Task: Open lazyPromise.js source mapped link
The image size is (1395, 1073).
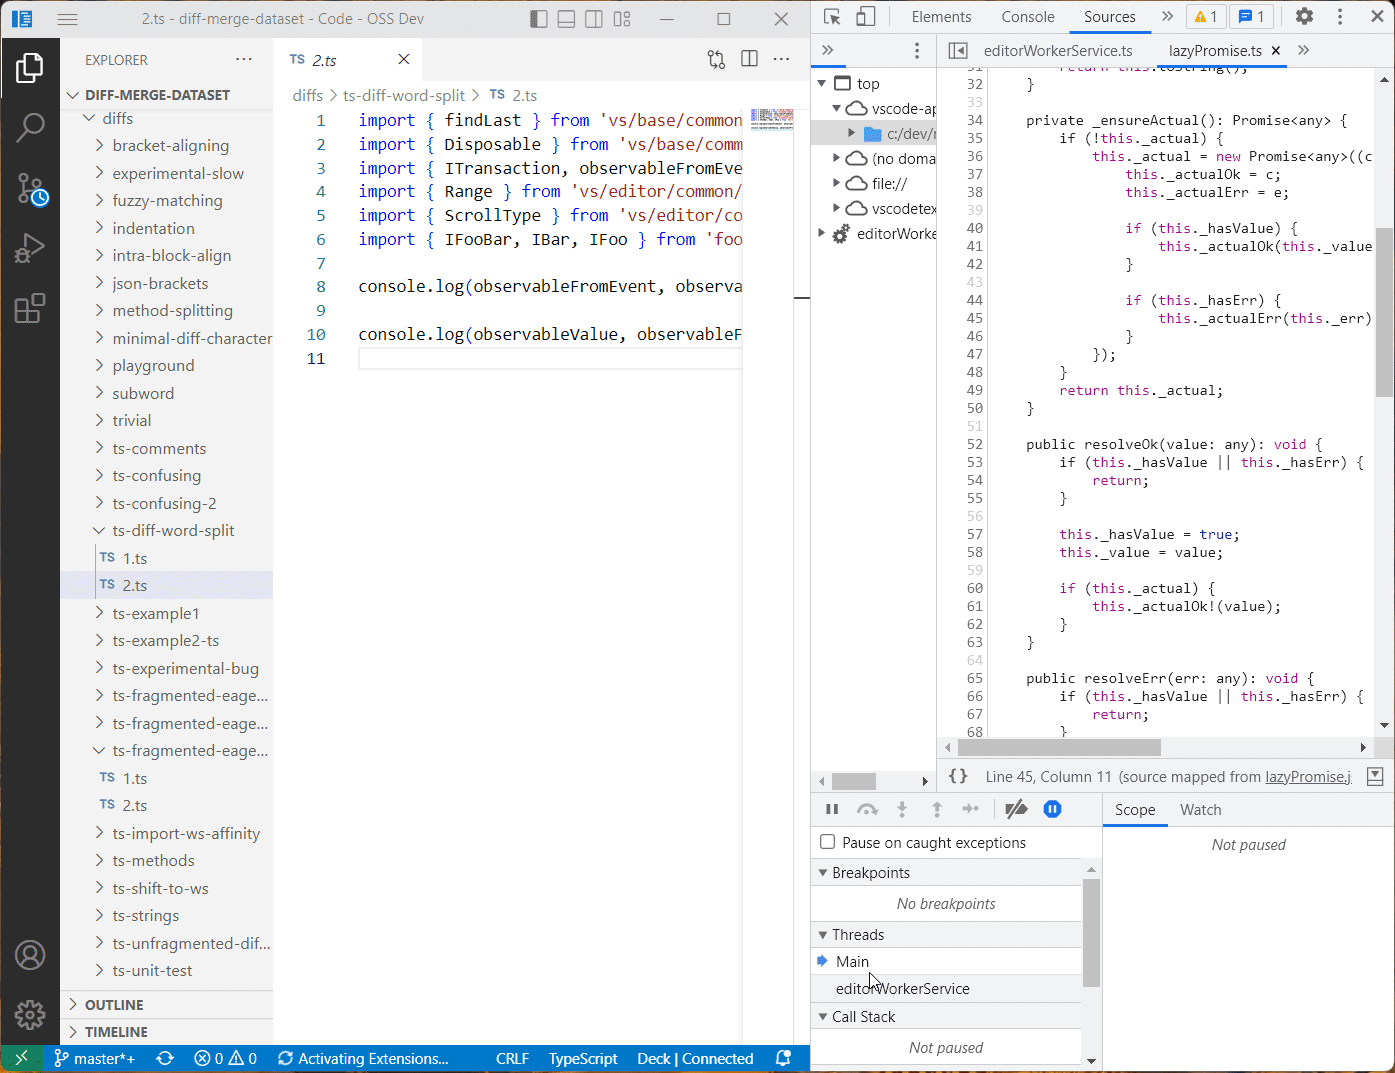Action: [1308, 777]
